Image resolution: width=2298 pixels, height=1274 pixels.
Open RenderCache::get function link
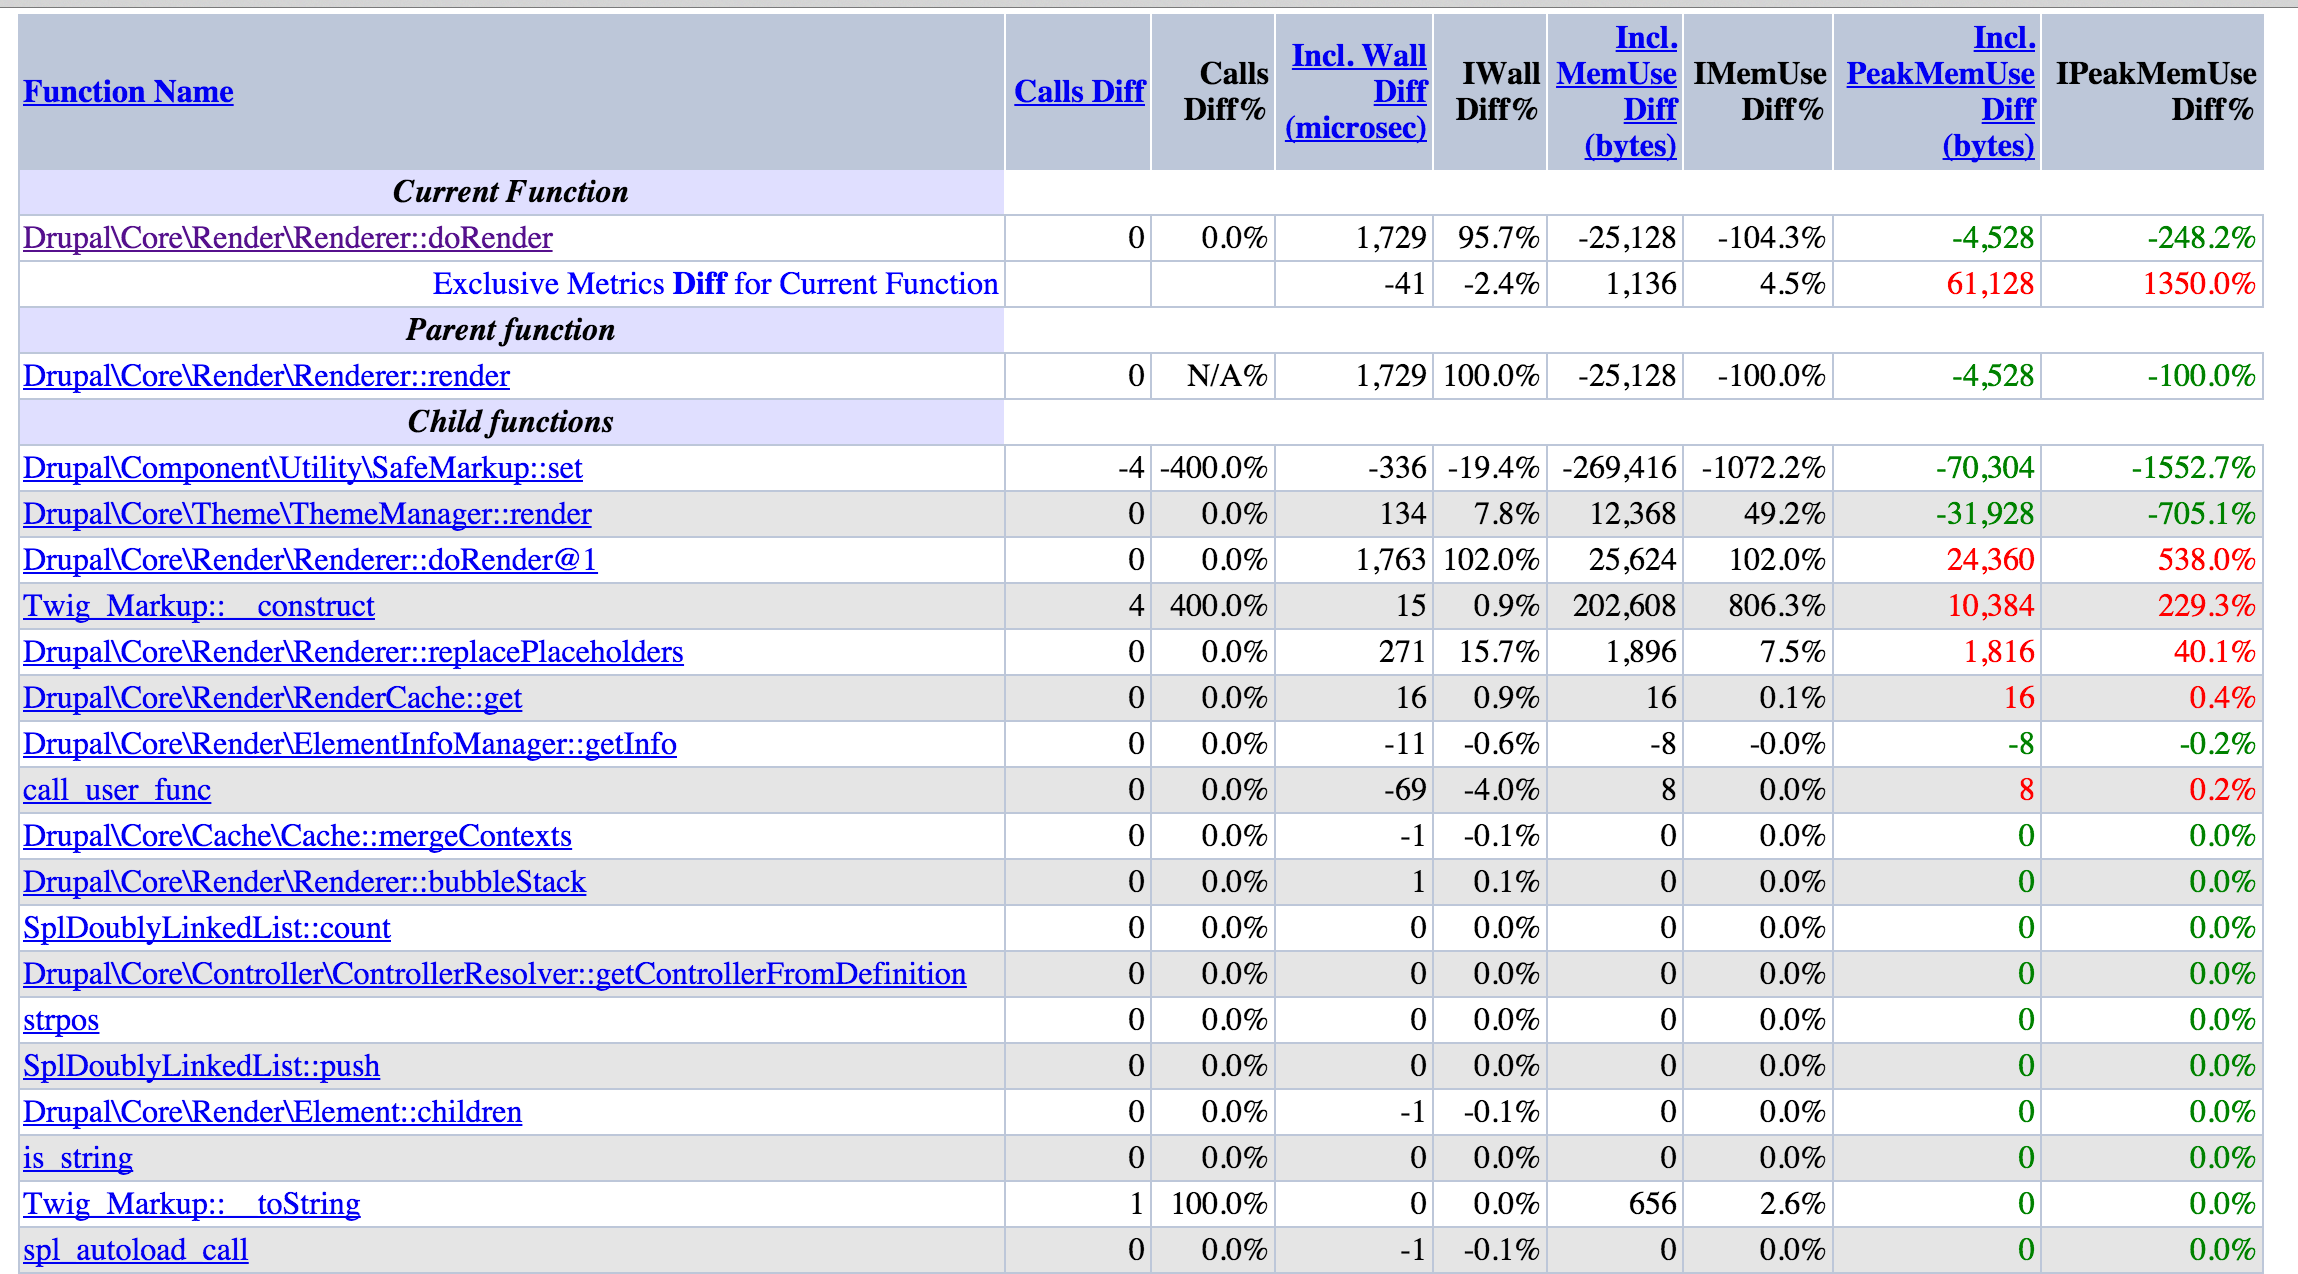(272, 698)
